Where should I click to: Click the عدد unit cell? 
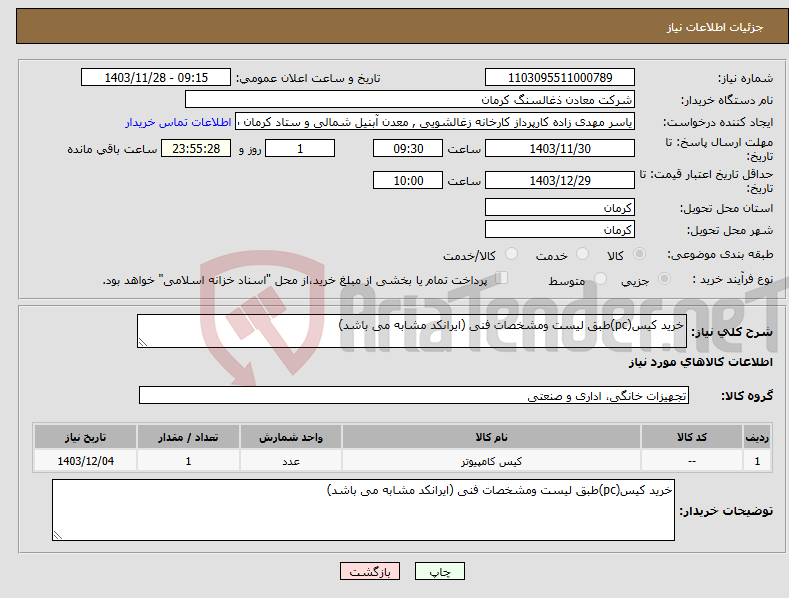291,461
